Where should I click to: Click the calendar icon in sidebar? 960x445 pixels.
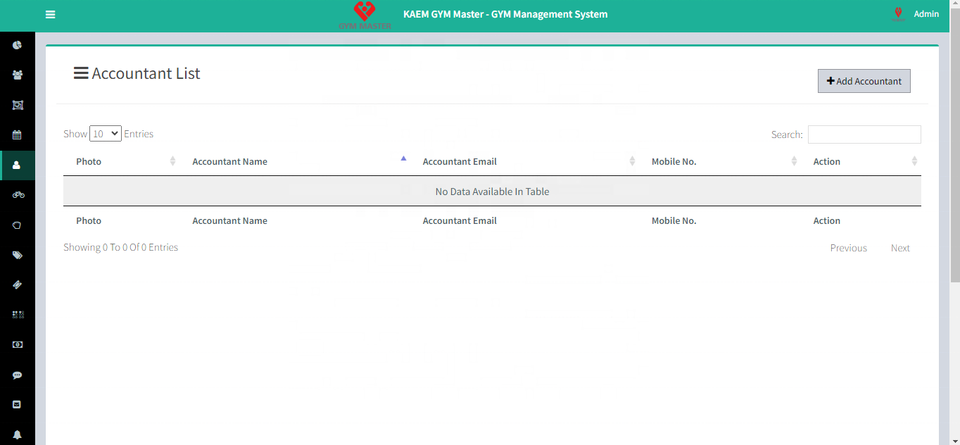point(17,135)
